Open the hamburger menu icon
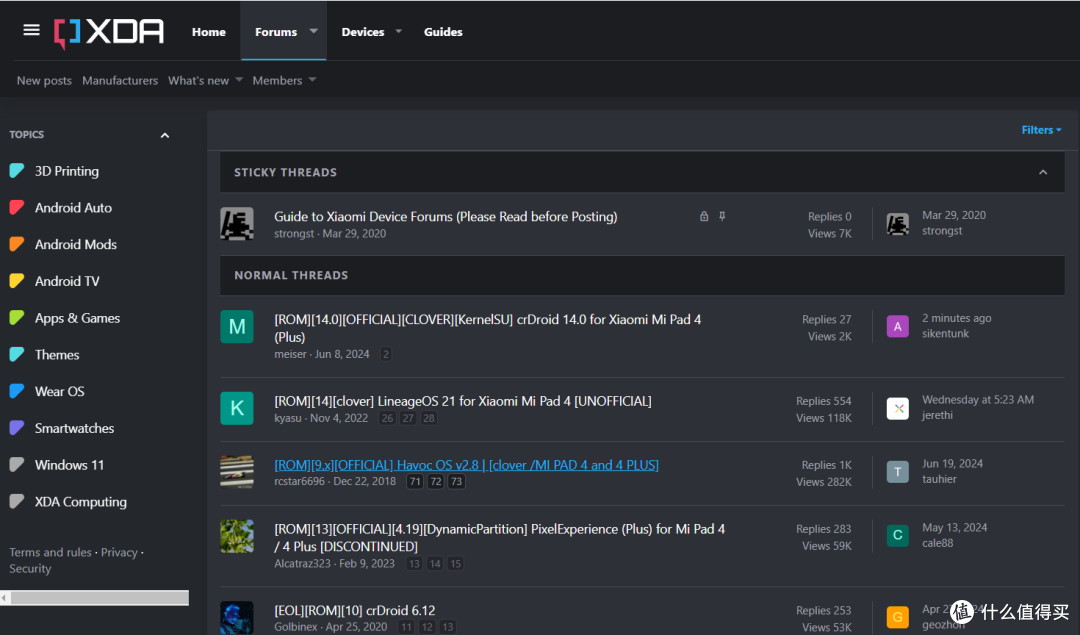The width and height of the screenshot is (1080, 635). click(x=31, y=30)
